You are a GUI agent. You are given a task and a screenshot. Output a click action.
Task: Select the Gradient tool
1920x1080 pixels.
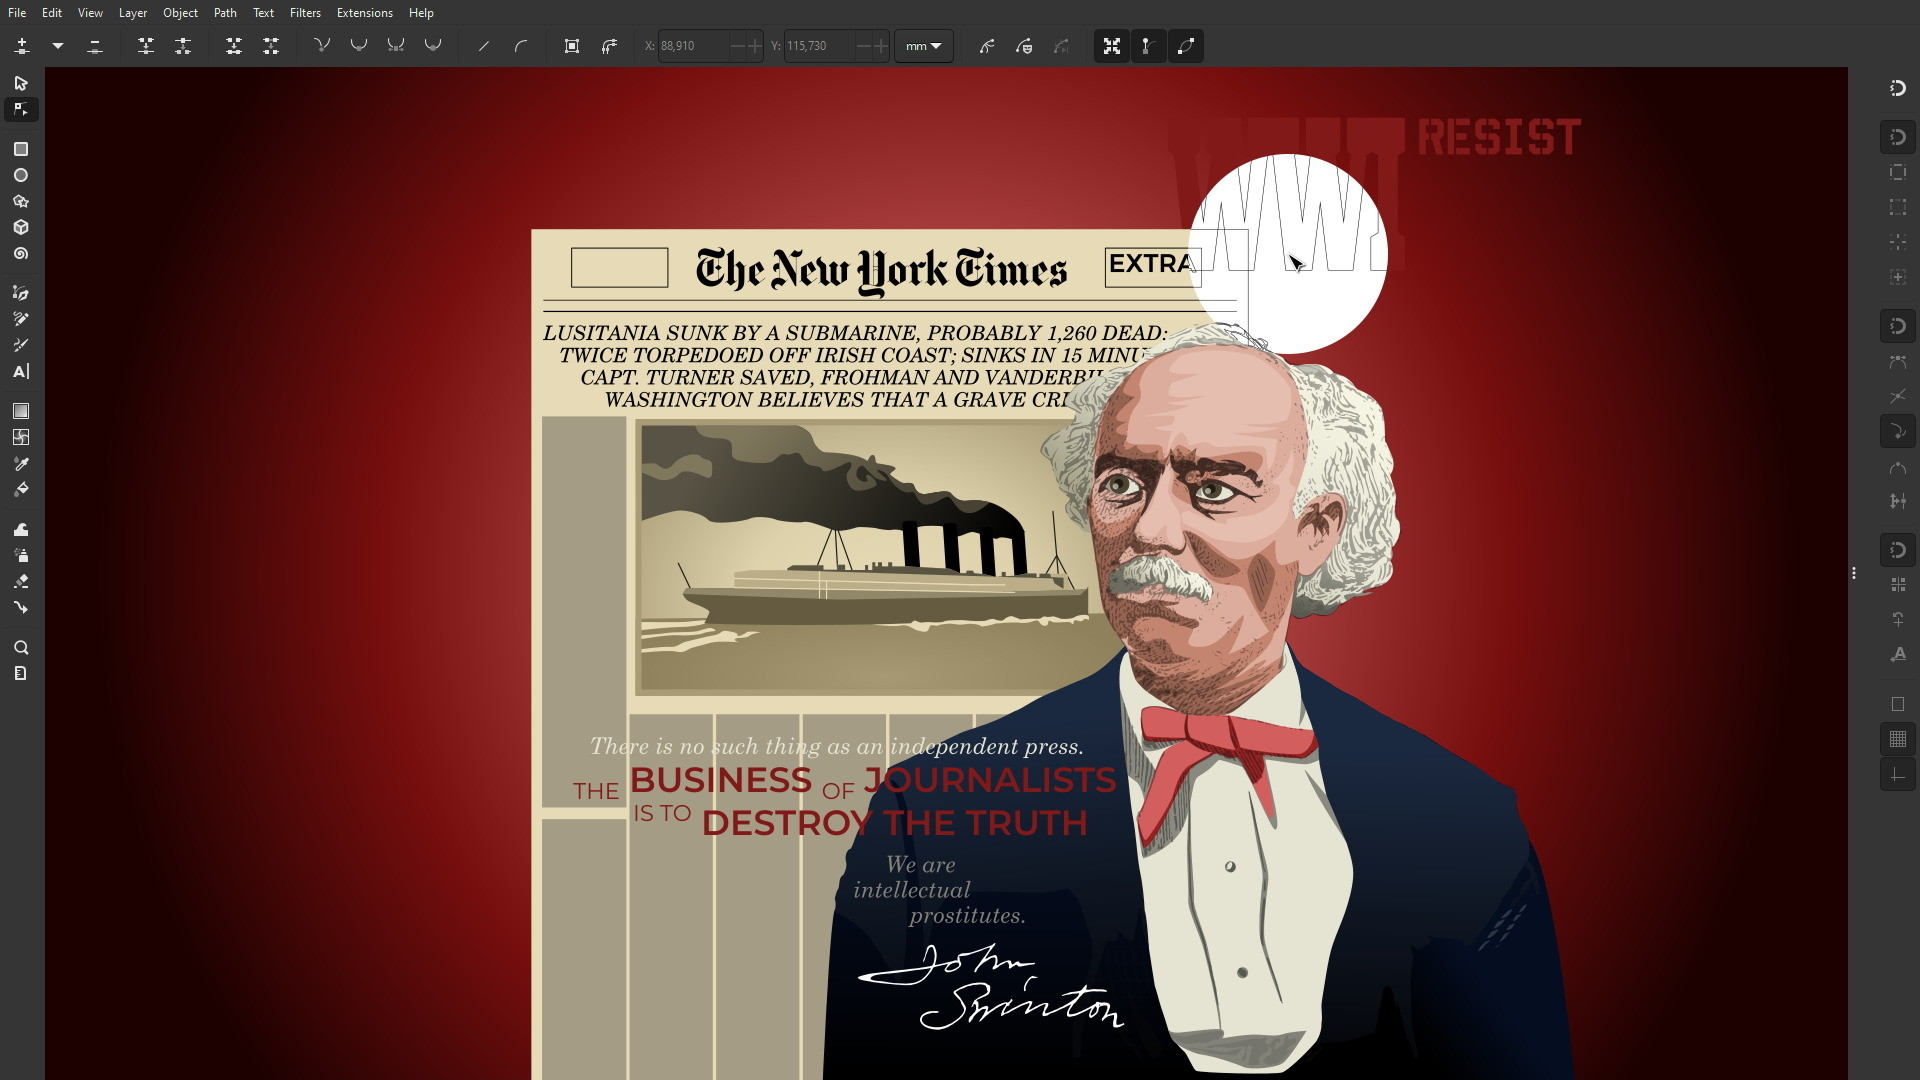click(x=21, y=411)
